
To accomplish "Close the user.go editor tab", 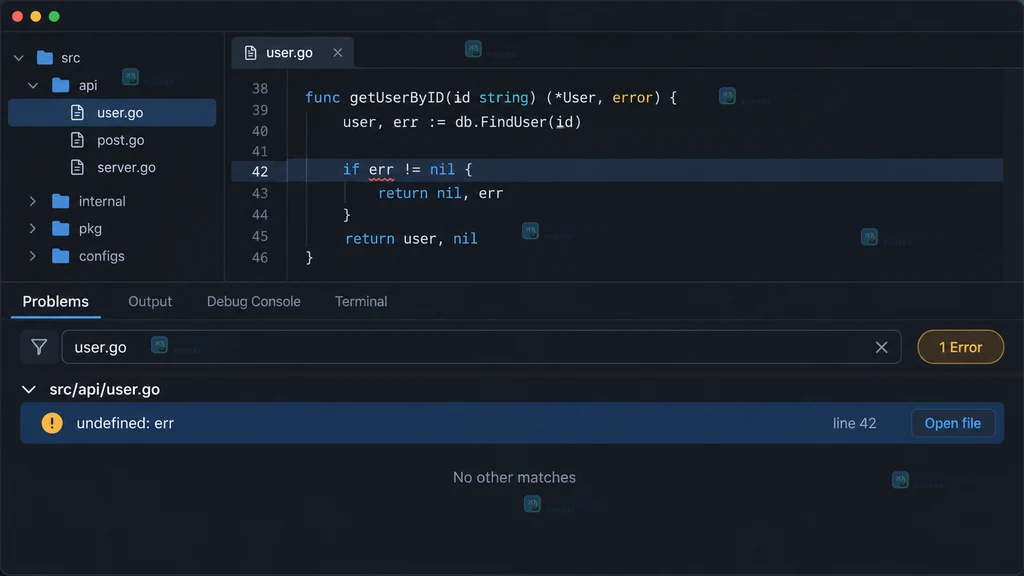I will (338, 53).
